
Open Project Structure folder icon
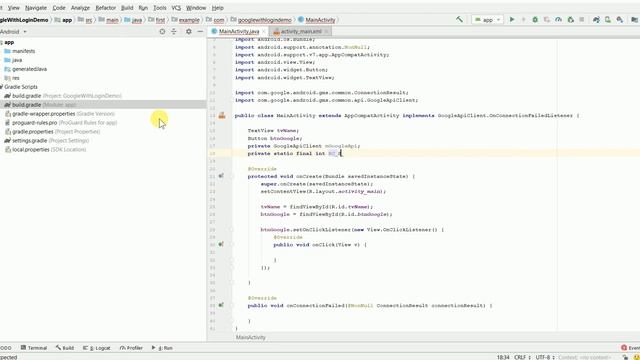point(634,20)
